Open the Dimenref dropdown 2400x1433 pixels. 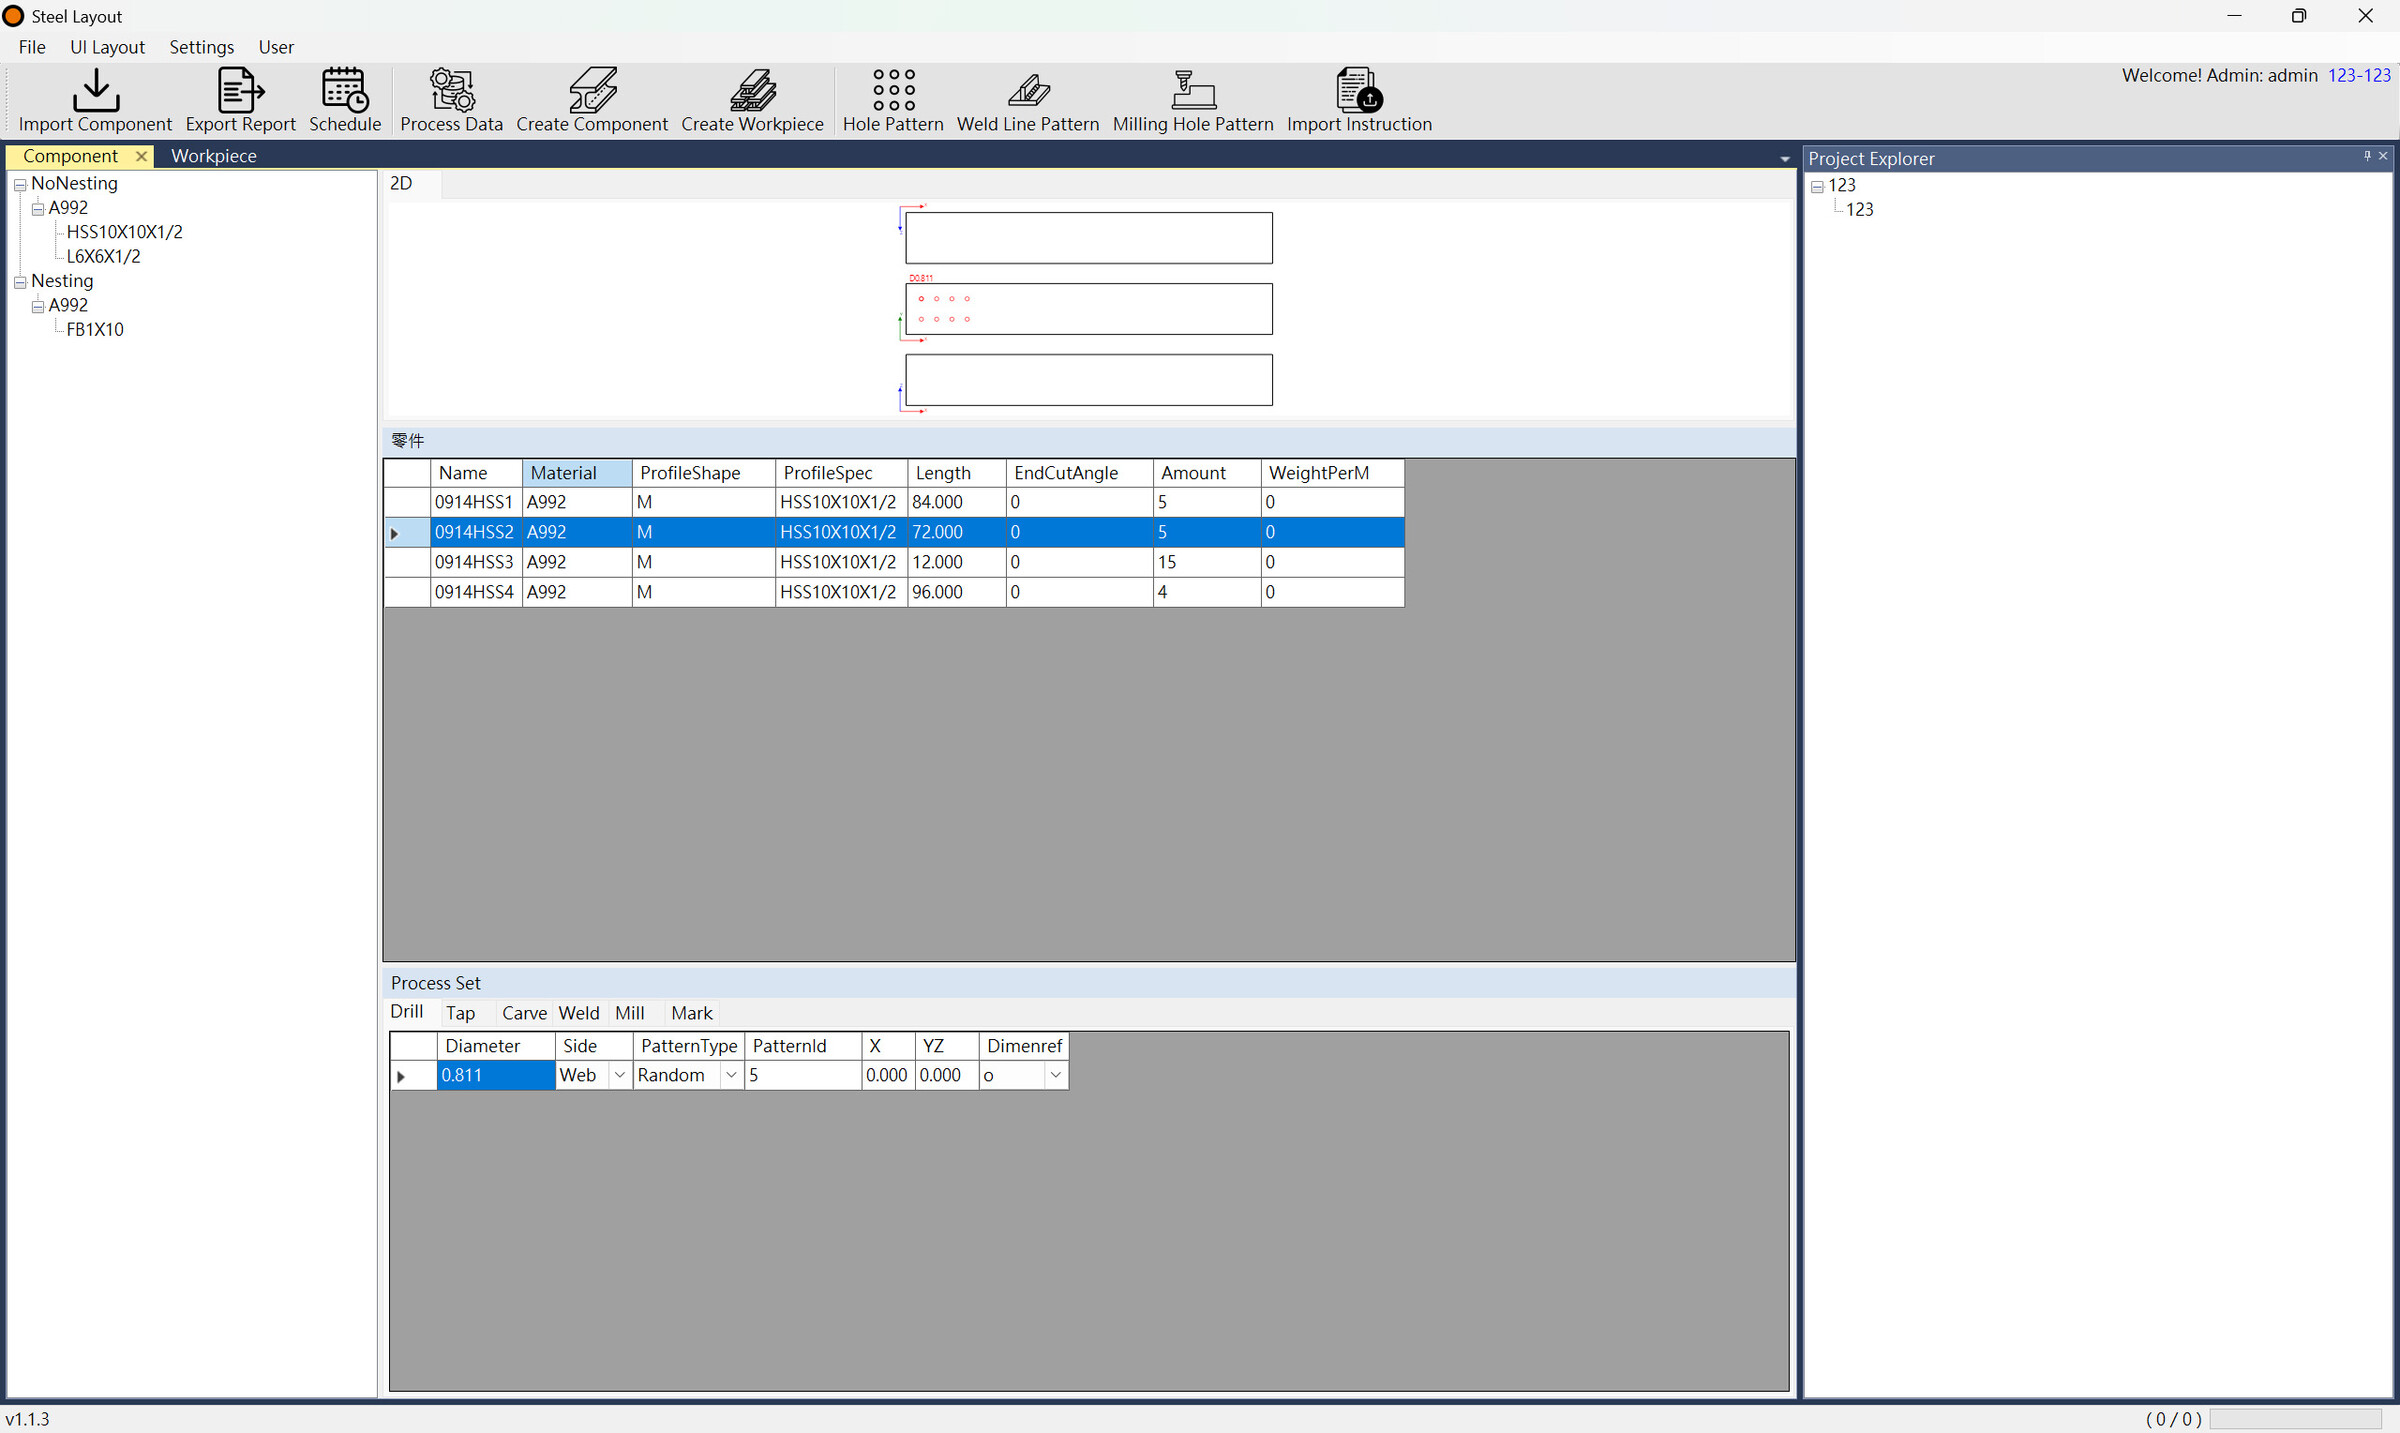pyautogui.click(x=1055, y=1075)
